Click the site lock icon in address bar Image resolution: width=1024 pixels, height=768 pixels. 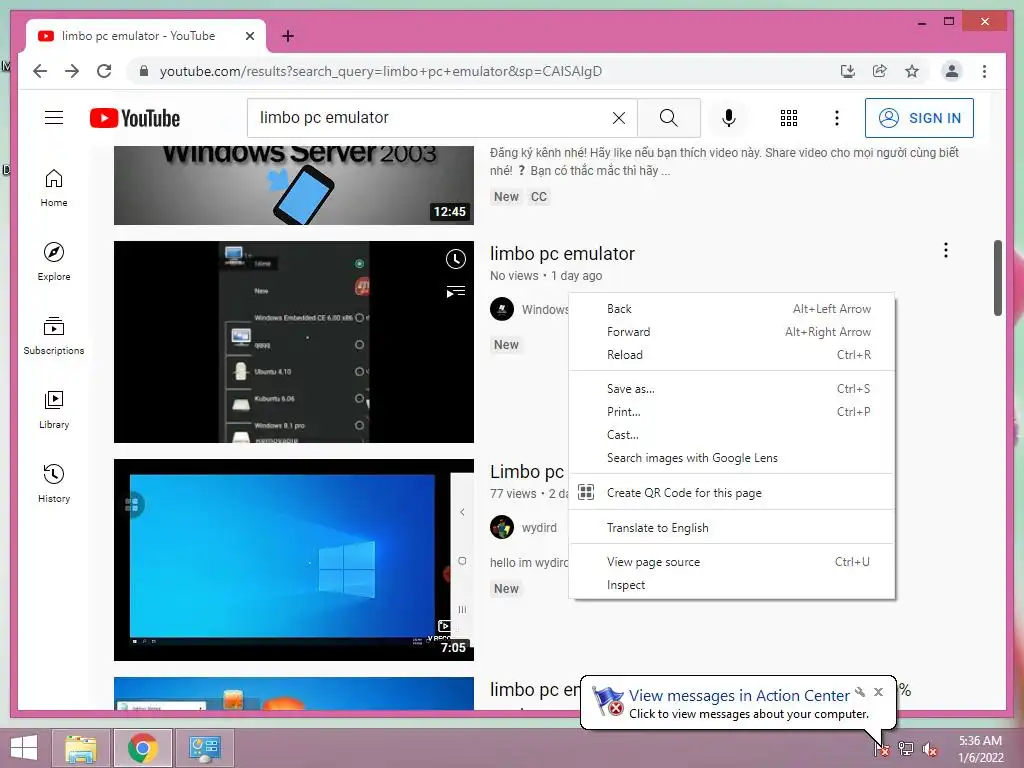144,71
